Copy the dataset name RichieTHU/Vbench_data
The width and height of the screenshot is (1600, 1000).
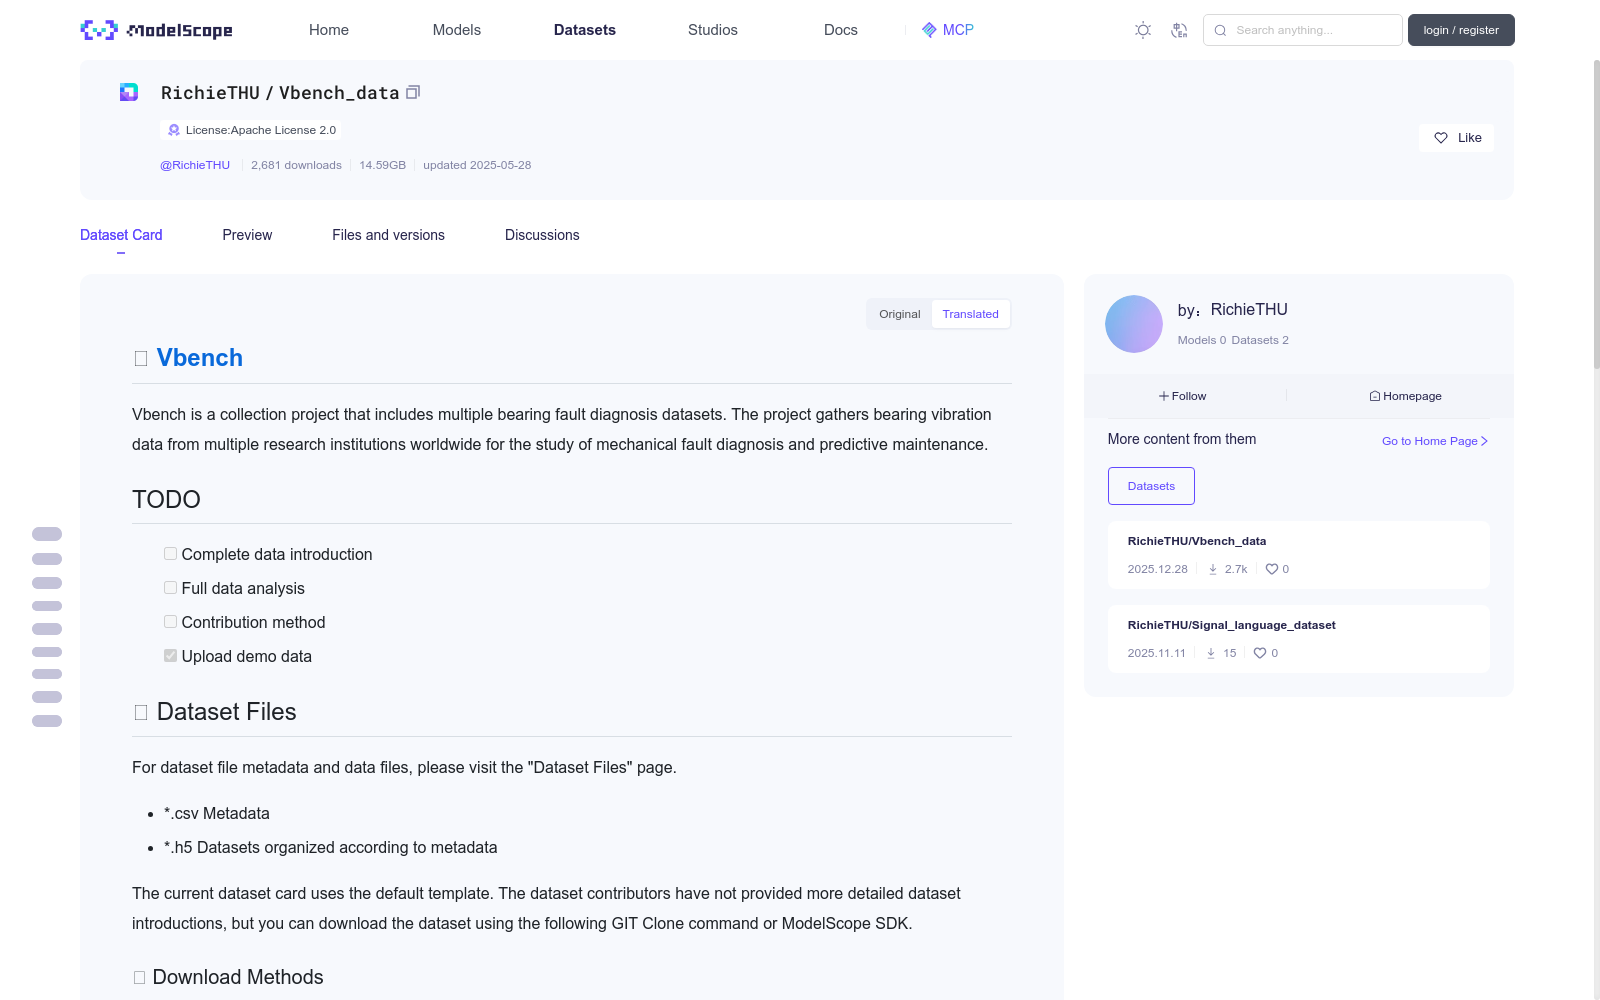[413, 92]
